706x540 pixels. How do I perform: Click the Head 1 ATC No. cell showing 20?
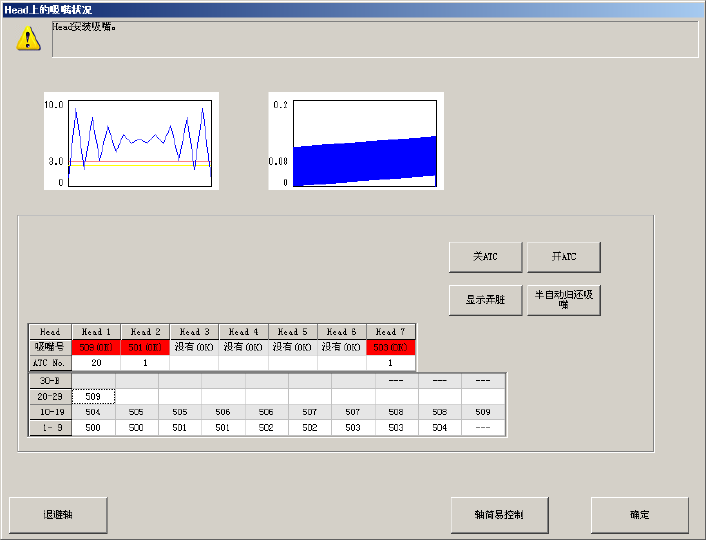point(96,363)
